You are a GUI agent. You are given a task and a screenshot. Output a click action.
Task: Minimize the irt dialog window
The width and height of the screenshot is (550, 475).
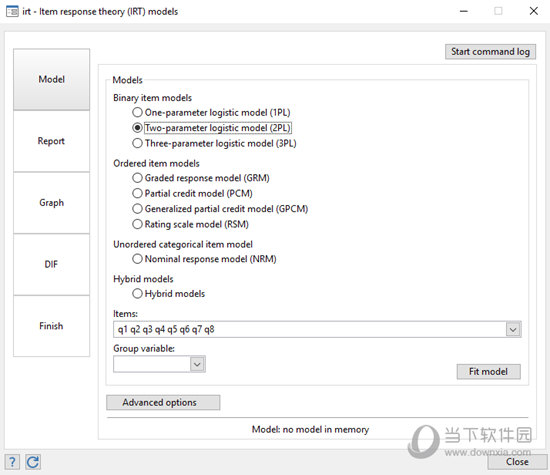[464, 12]
